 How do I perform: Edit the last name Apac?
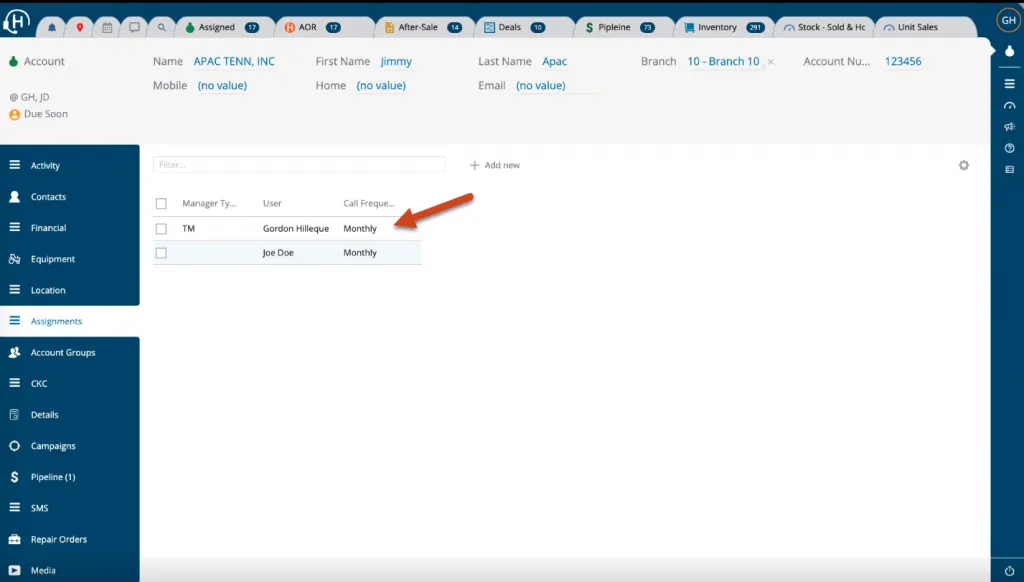point(554,61)
